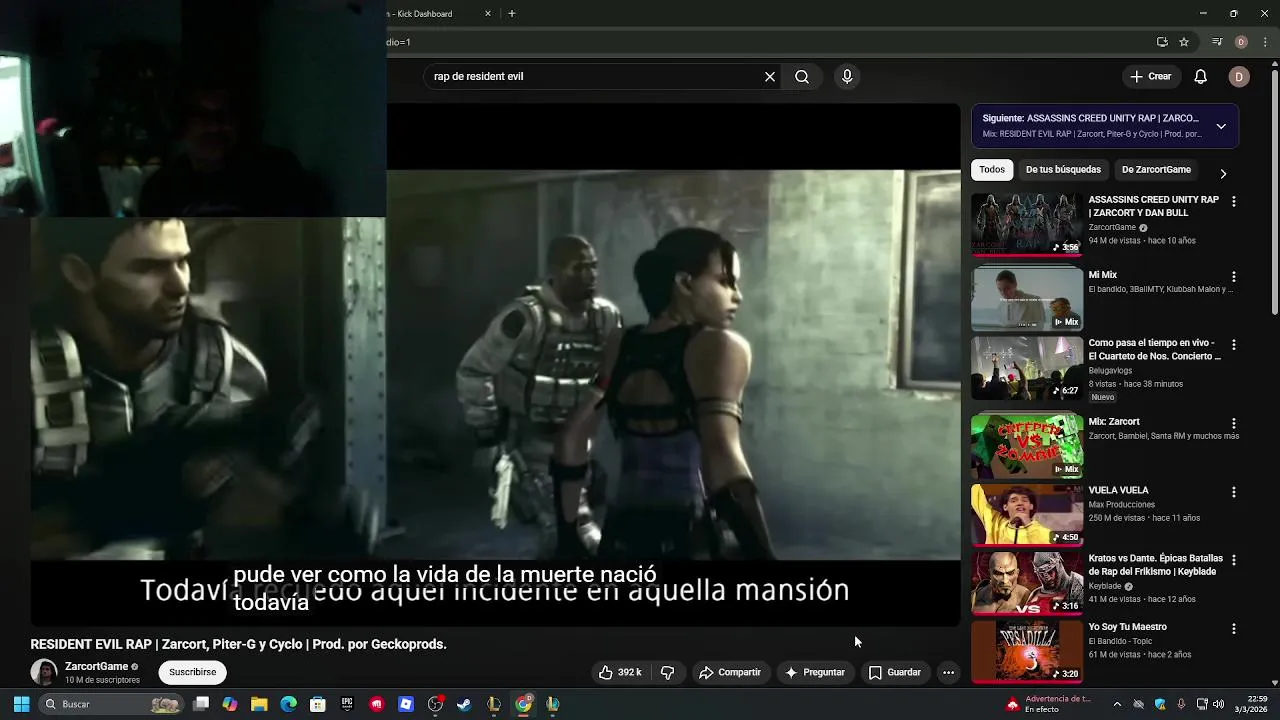Screen dimensions: 1280x720
Task: Subscribe to ZarcortGame channel
Action: click(192, 672)
